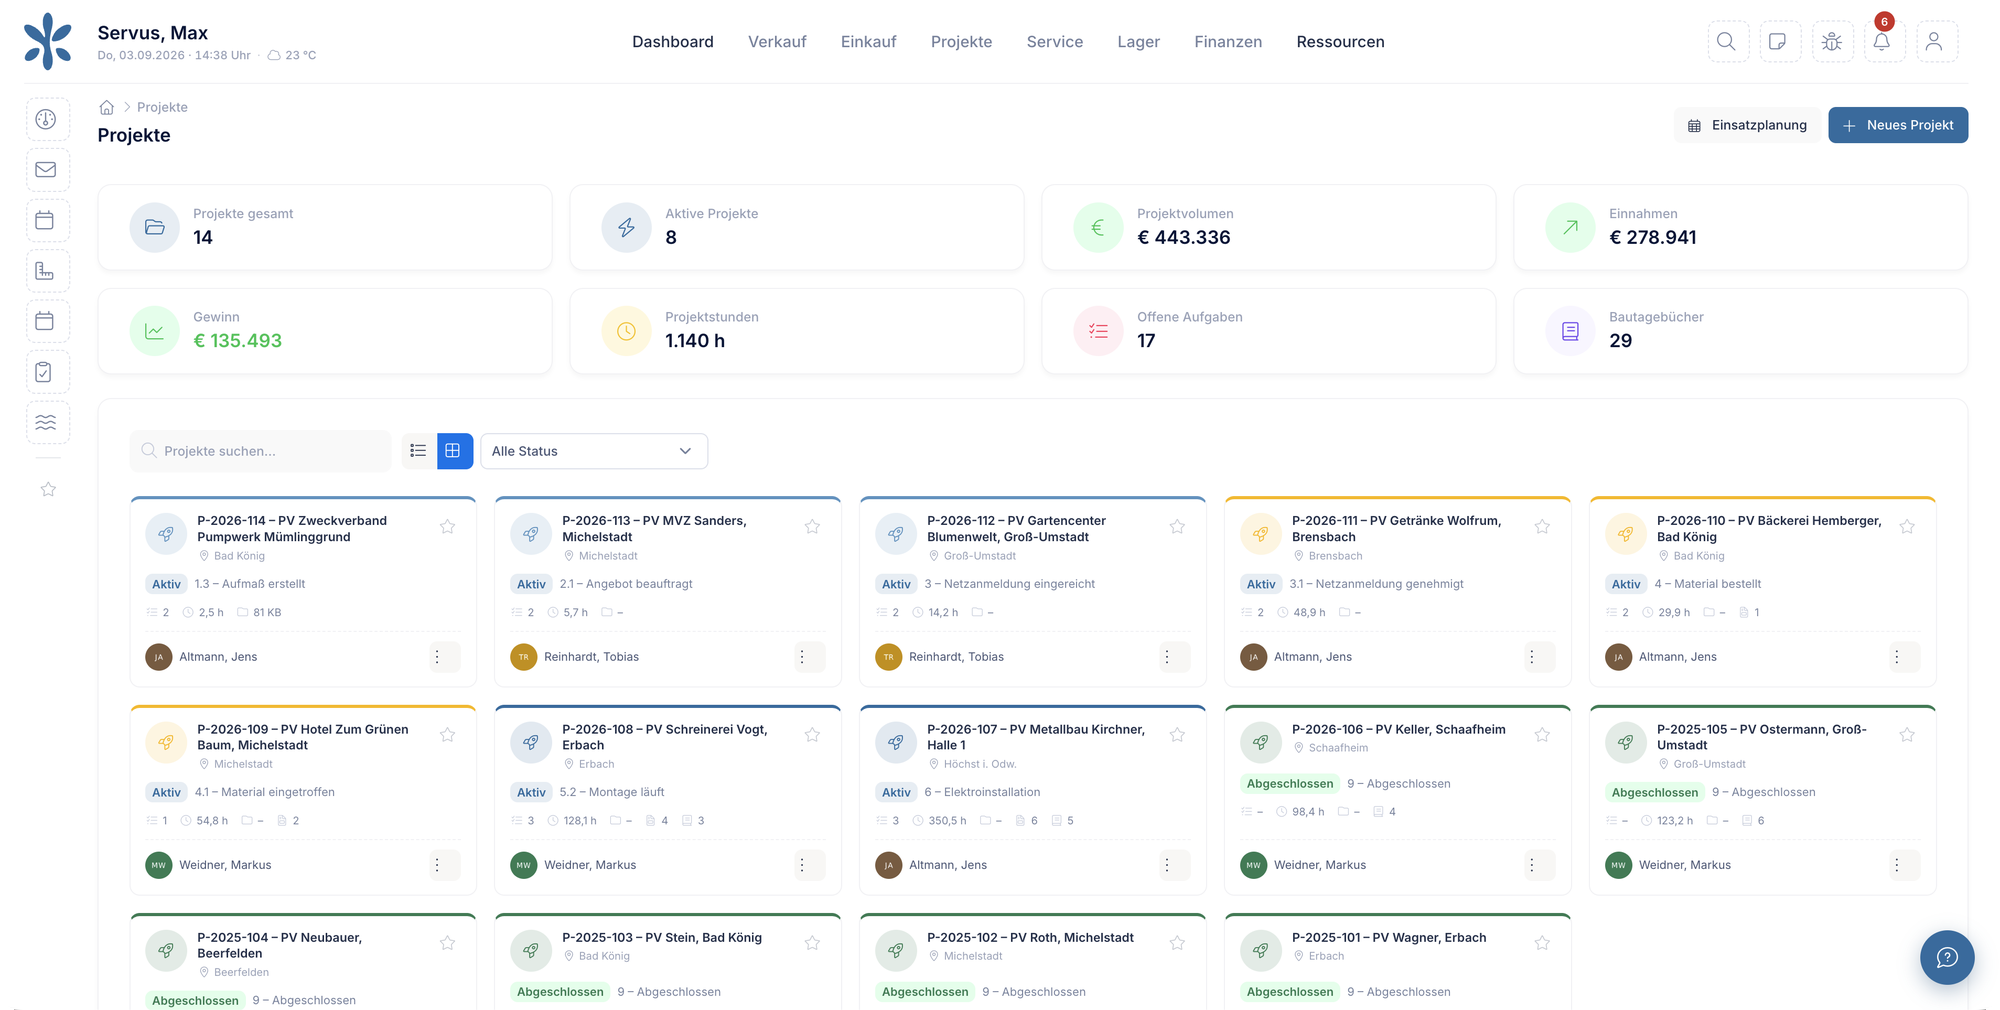Open the help chat bubble button
This screenshot has height=1010, width=2000.
tap(1946, 957)
